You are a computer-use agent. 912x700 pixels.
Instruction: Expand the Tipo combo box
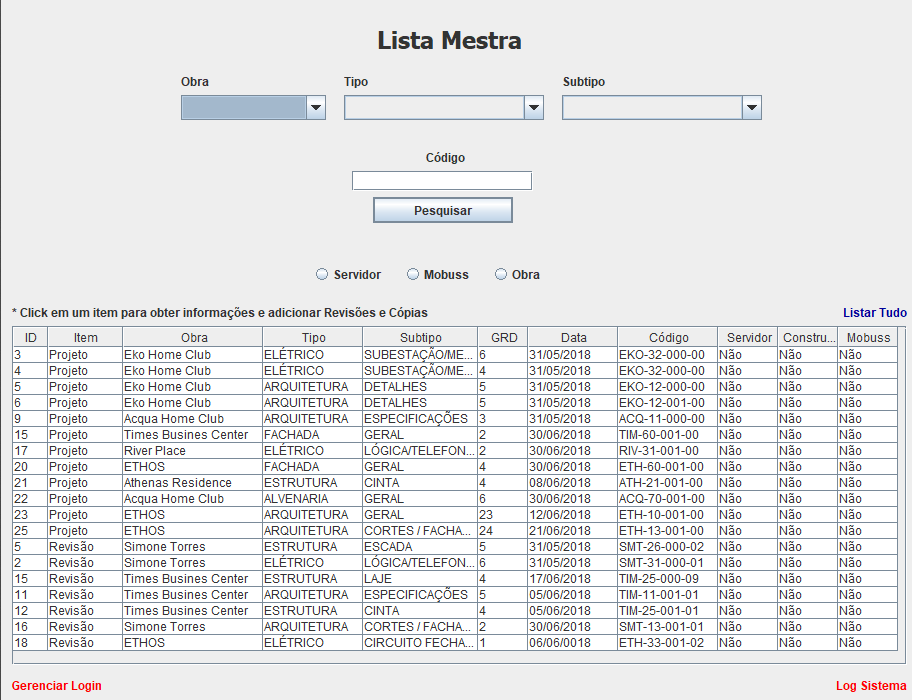(533, 108)
